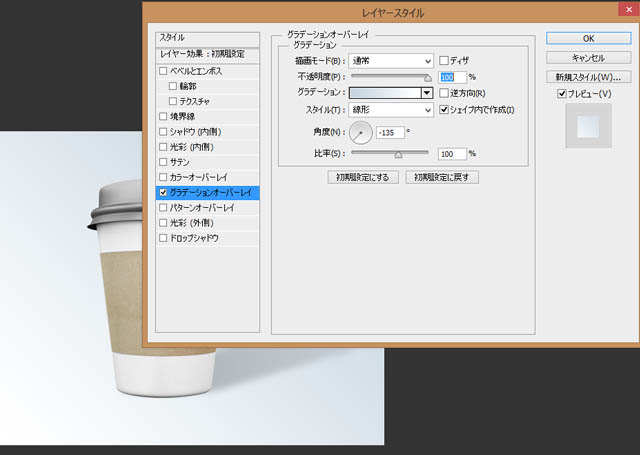Click 新規スタイル button
This screenshot has width=640, height=455.
point(587,76)
